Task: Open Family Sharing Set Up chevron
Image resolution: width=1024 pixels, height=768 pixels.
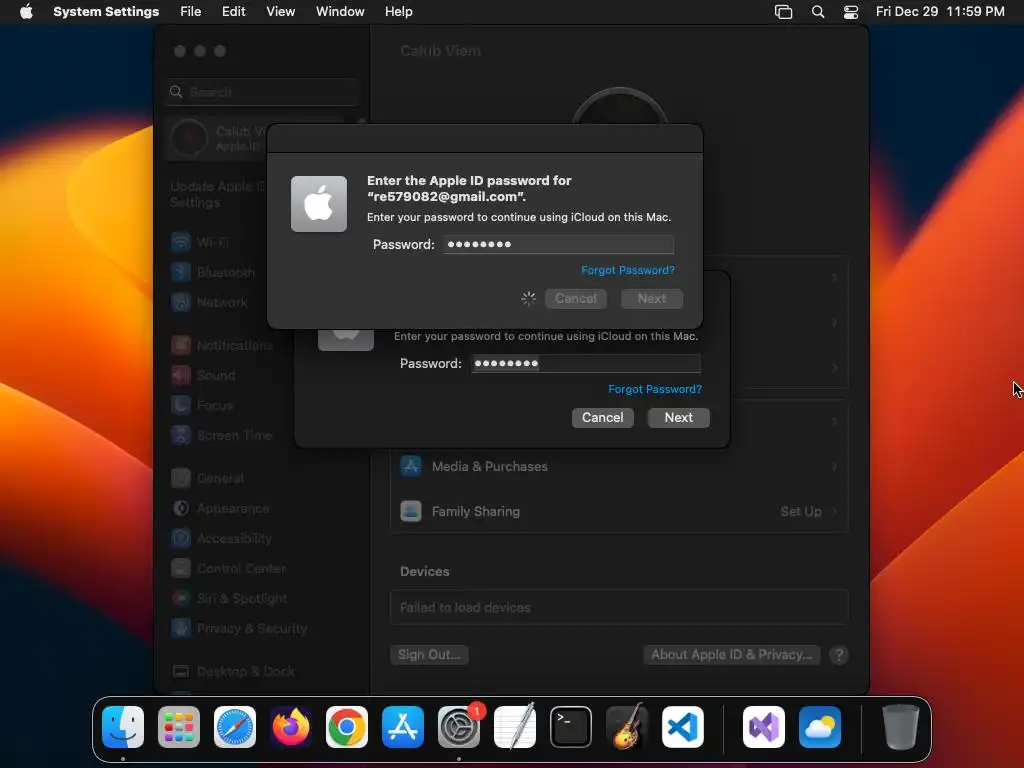Action: [x=834, y=511]
